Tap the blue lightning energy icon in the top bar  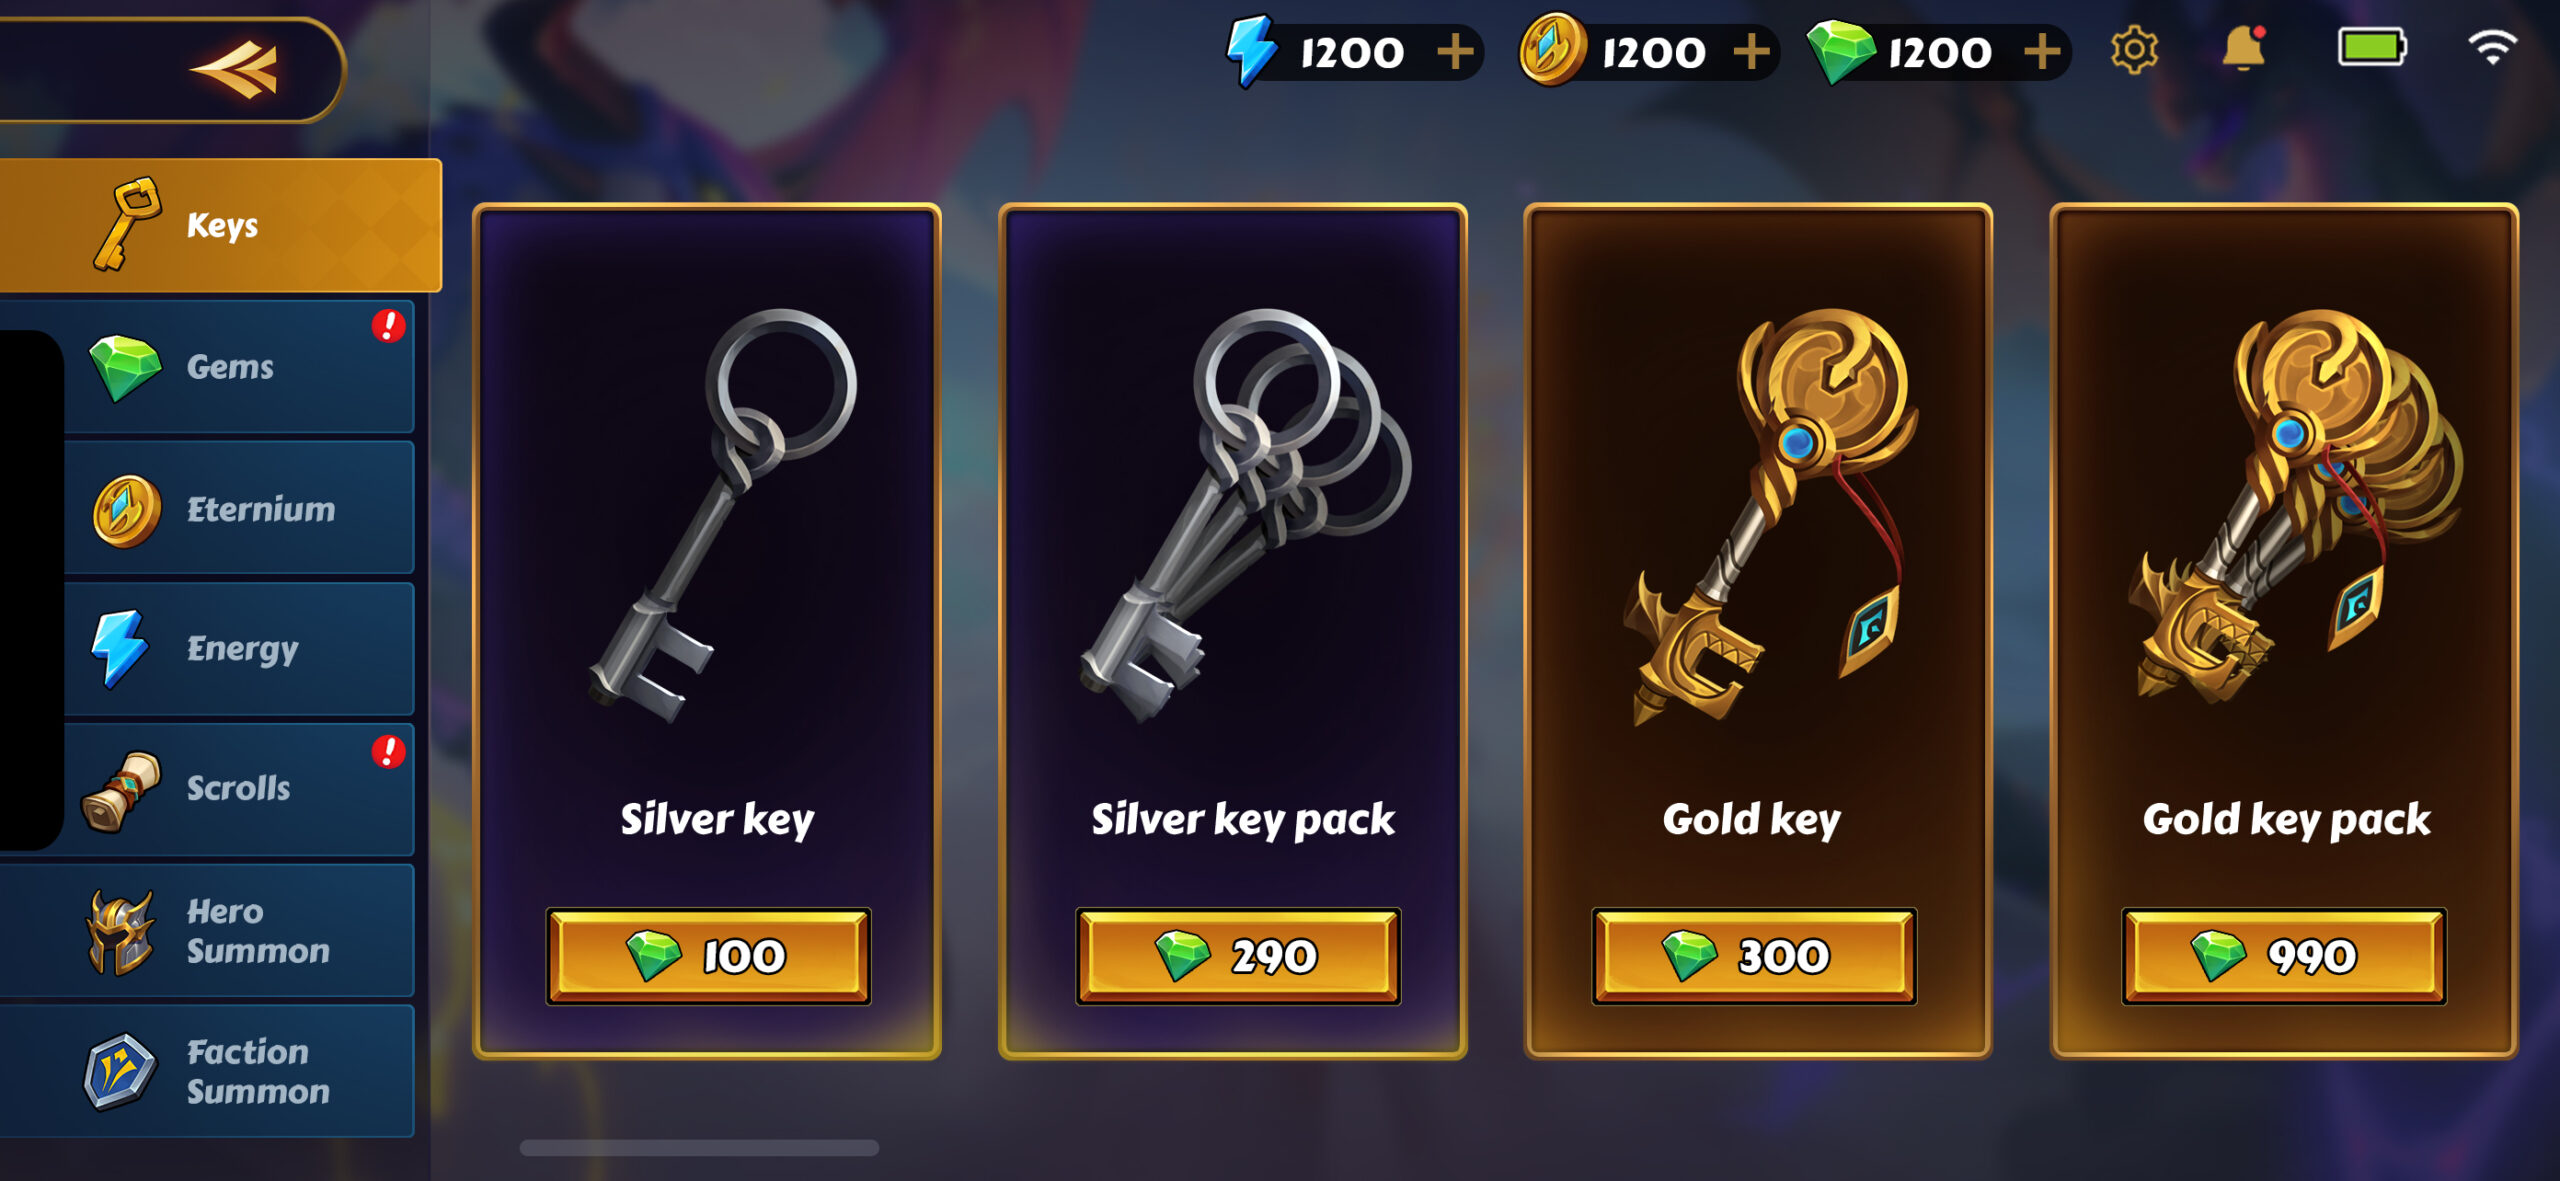click(1252, 50)
